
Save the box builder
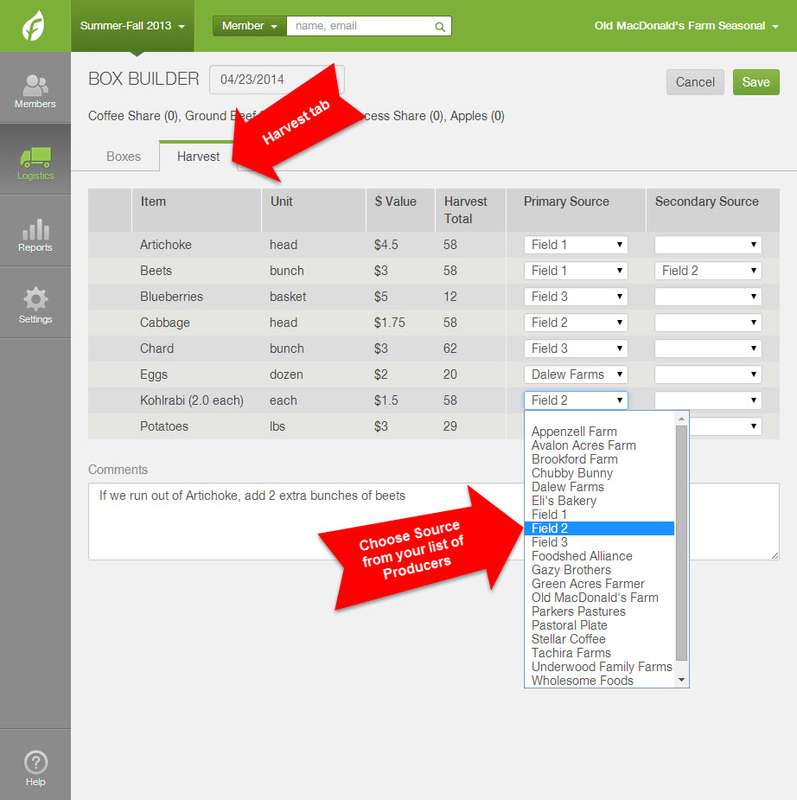[x=756, y=82]
